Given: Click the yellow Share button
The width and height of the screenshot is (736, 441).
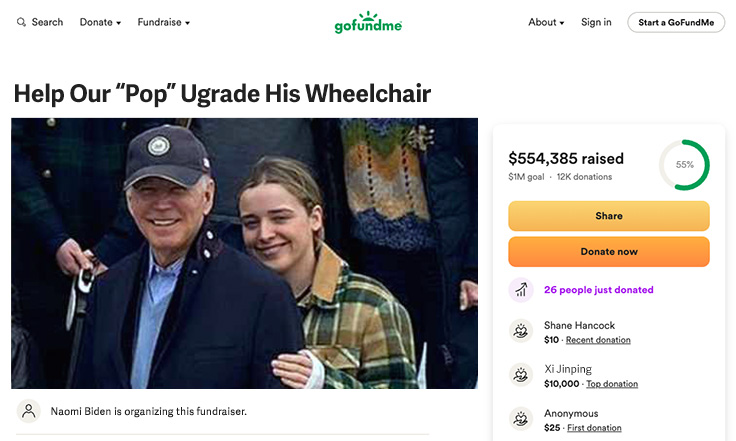Looking at the screenshot, I should pos(608,216).
